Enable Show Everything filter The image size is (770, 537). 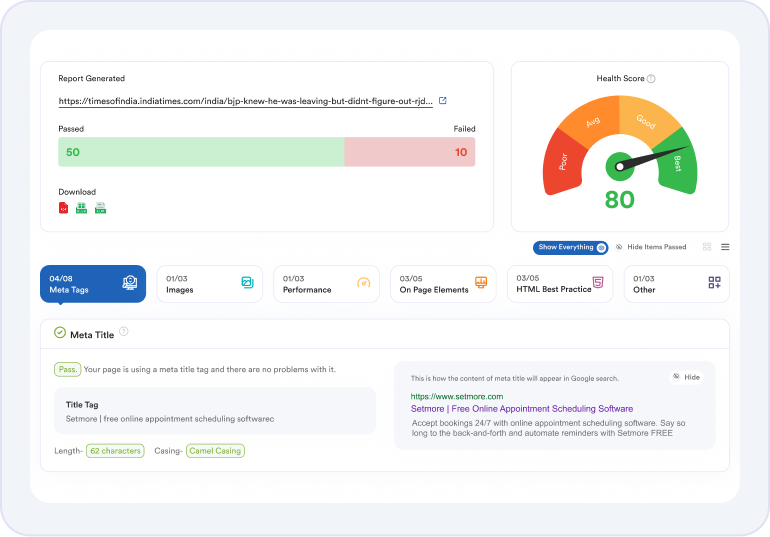pyautogui.click(x=571, y=247)
